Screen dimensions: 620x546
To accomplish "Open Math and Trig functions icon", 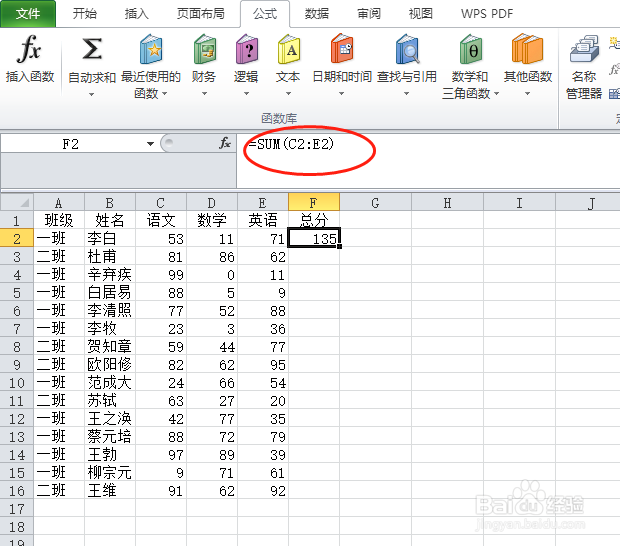I will tap(471, 49).
